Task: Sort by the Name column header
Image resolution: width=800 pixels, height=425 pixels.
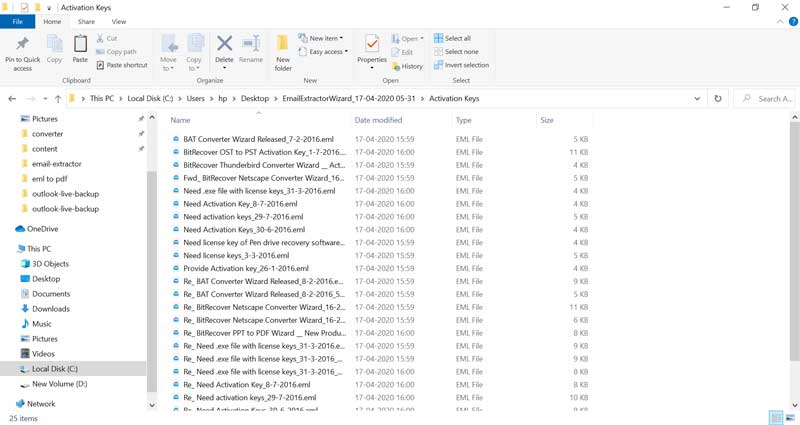Action: pyautogui.click(x=181, y=120)
